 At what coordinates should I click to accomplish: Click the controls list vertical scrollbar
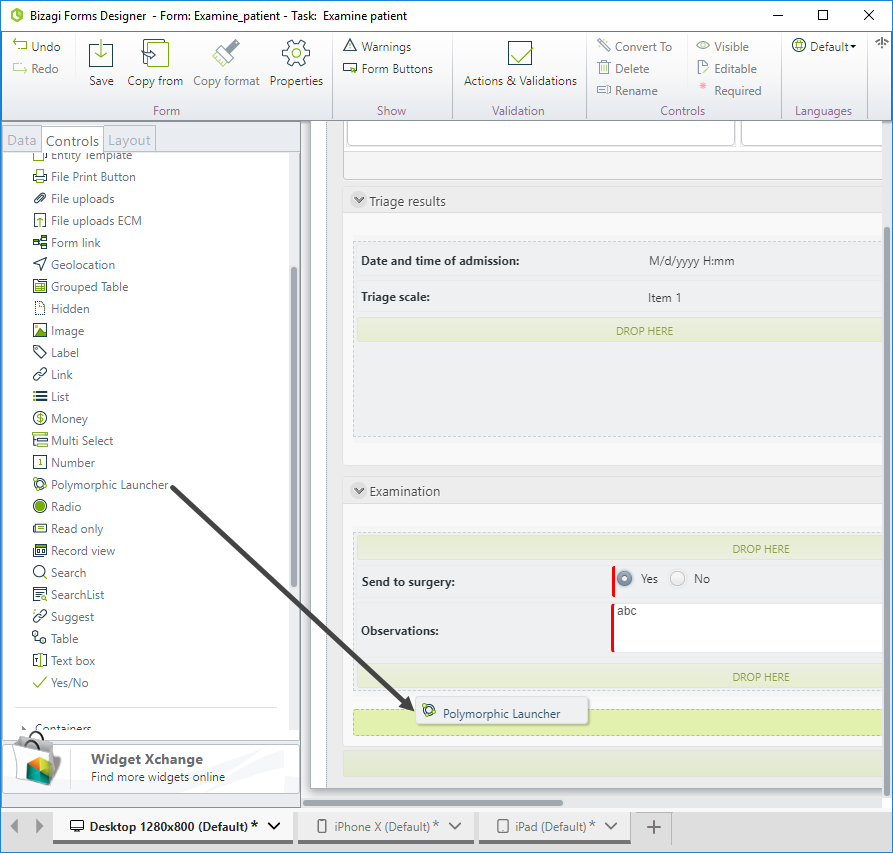pos(294,427)
